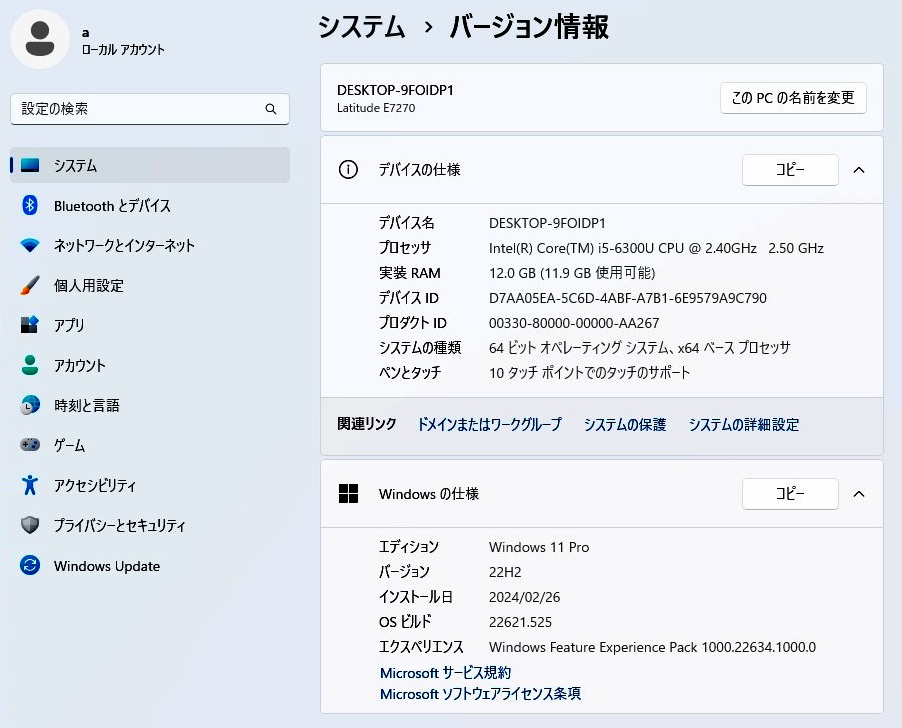This screenshot has width=902, height=728.
Task: Copy the デバイスの仕様 details
Action: click(x=790, y=170)
